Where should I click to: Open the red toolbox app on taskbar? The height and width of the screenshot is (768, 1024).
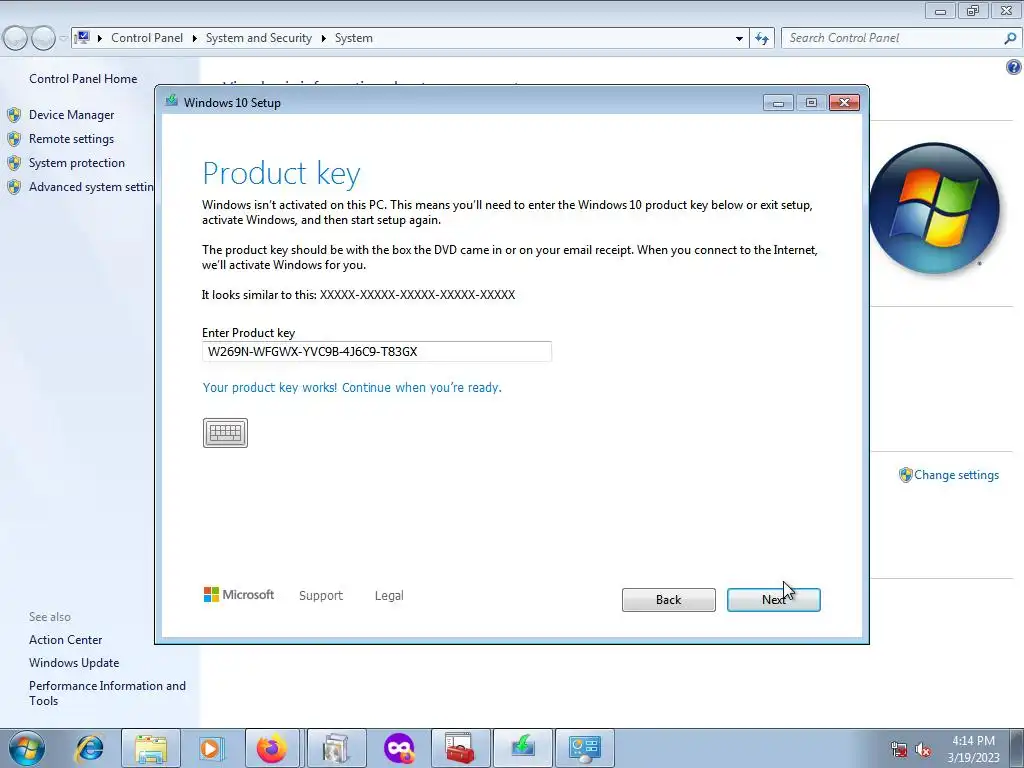tap(460, 748)
